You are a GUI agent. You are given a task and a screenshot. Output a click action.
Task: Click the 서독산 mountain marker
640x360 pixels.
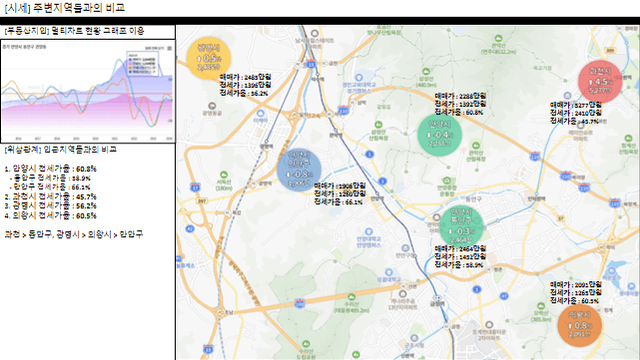click(x=223, y=175)
